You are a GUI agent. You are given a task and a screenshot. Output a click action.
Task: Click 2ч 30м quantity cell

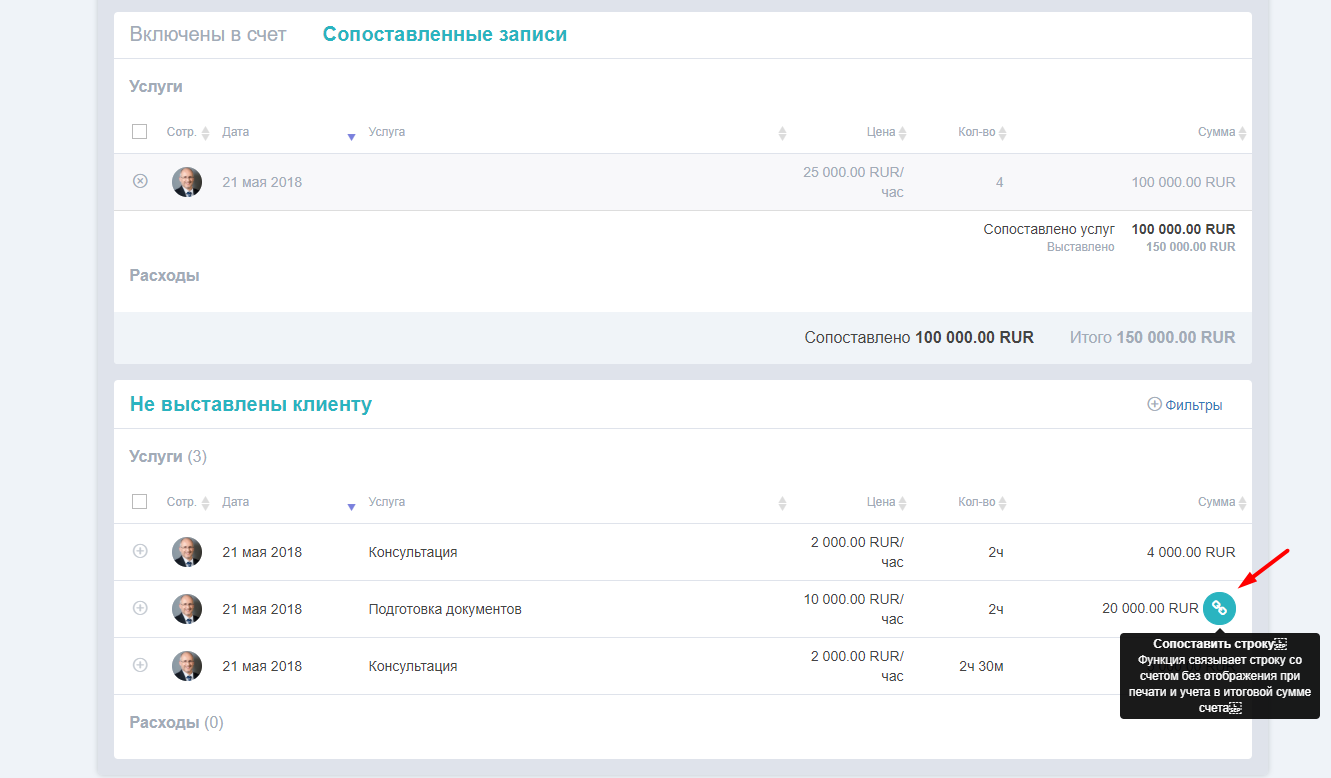981,666
